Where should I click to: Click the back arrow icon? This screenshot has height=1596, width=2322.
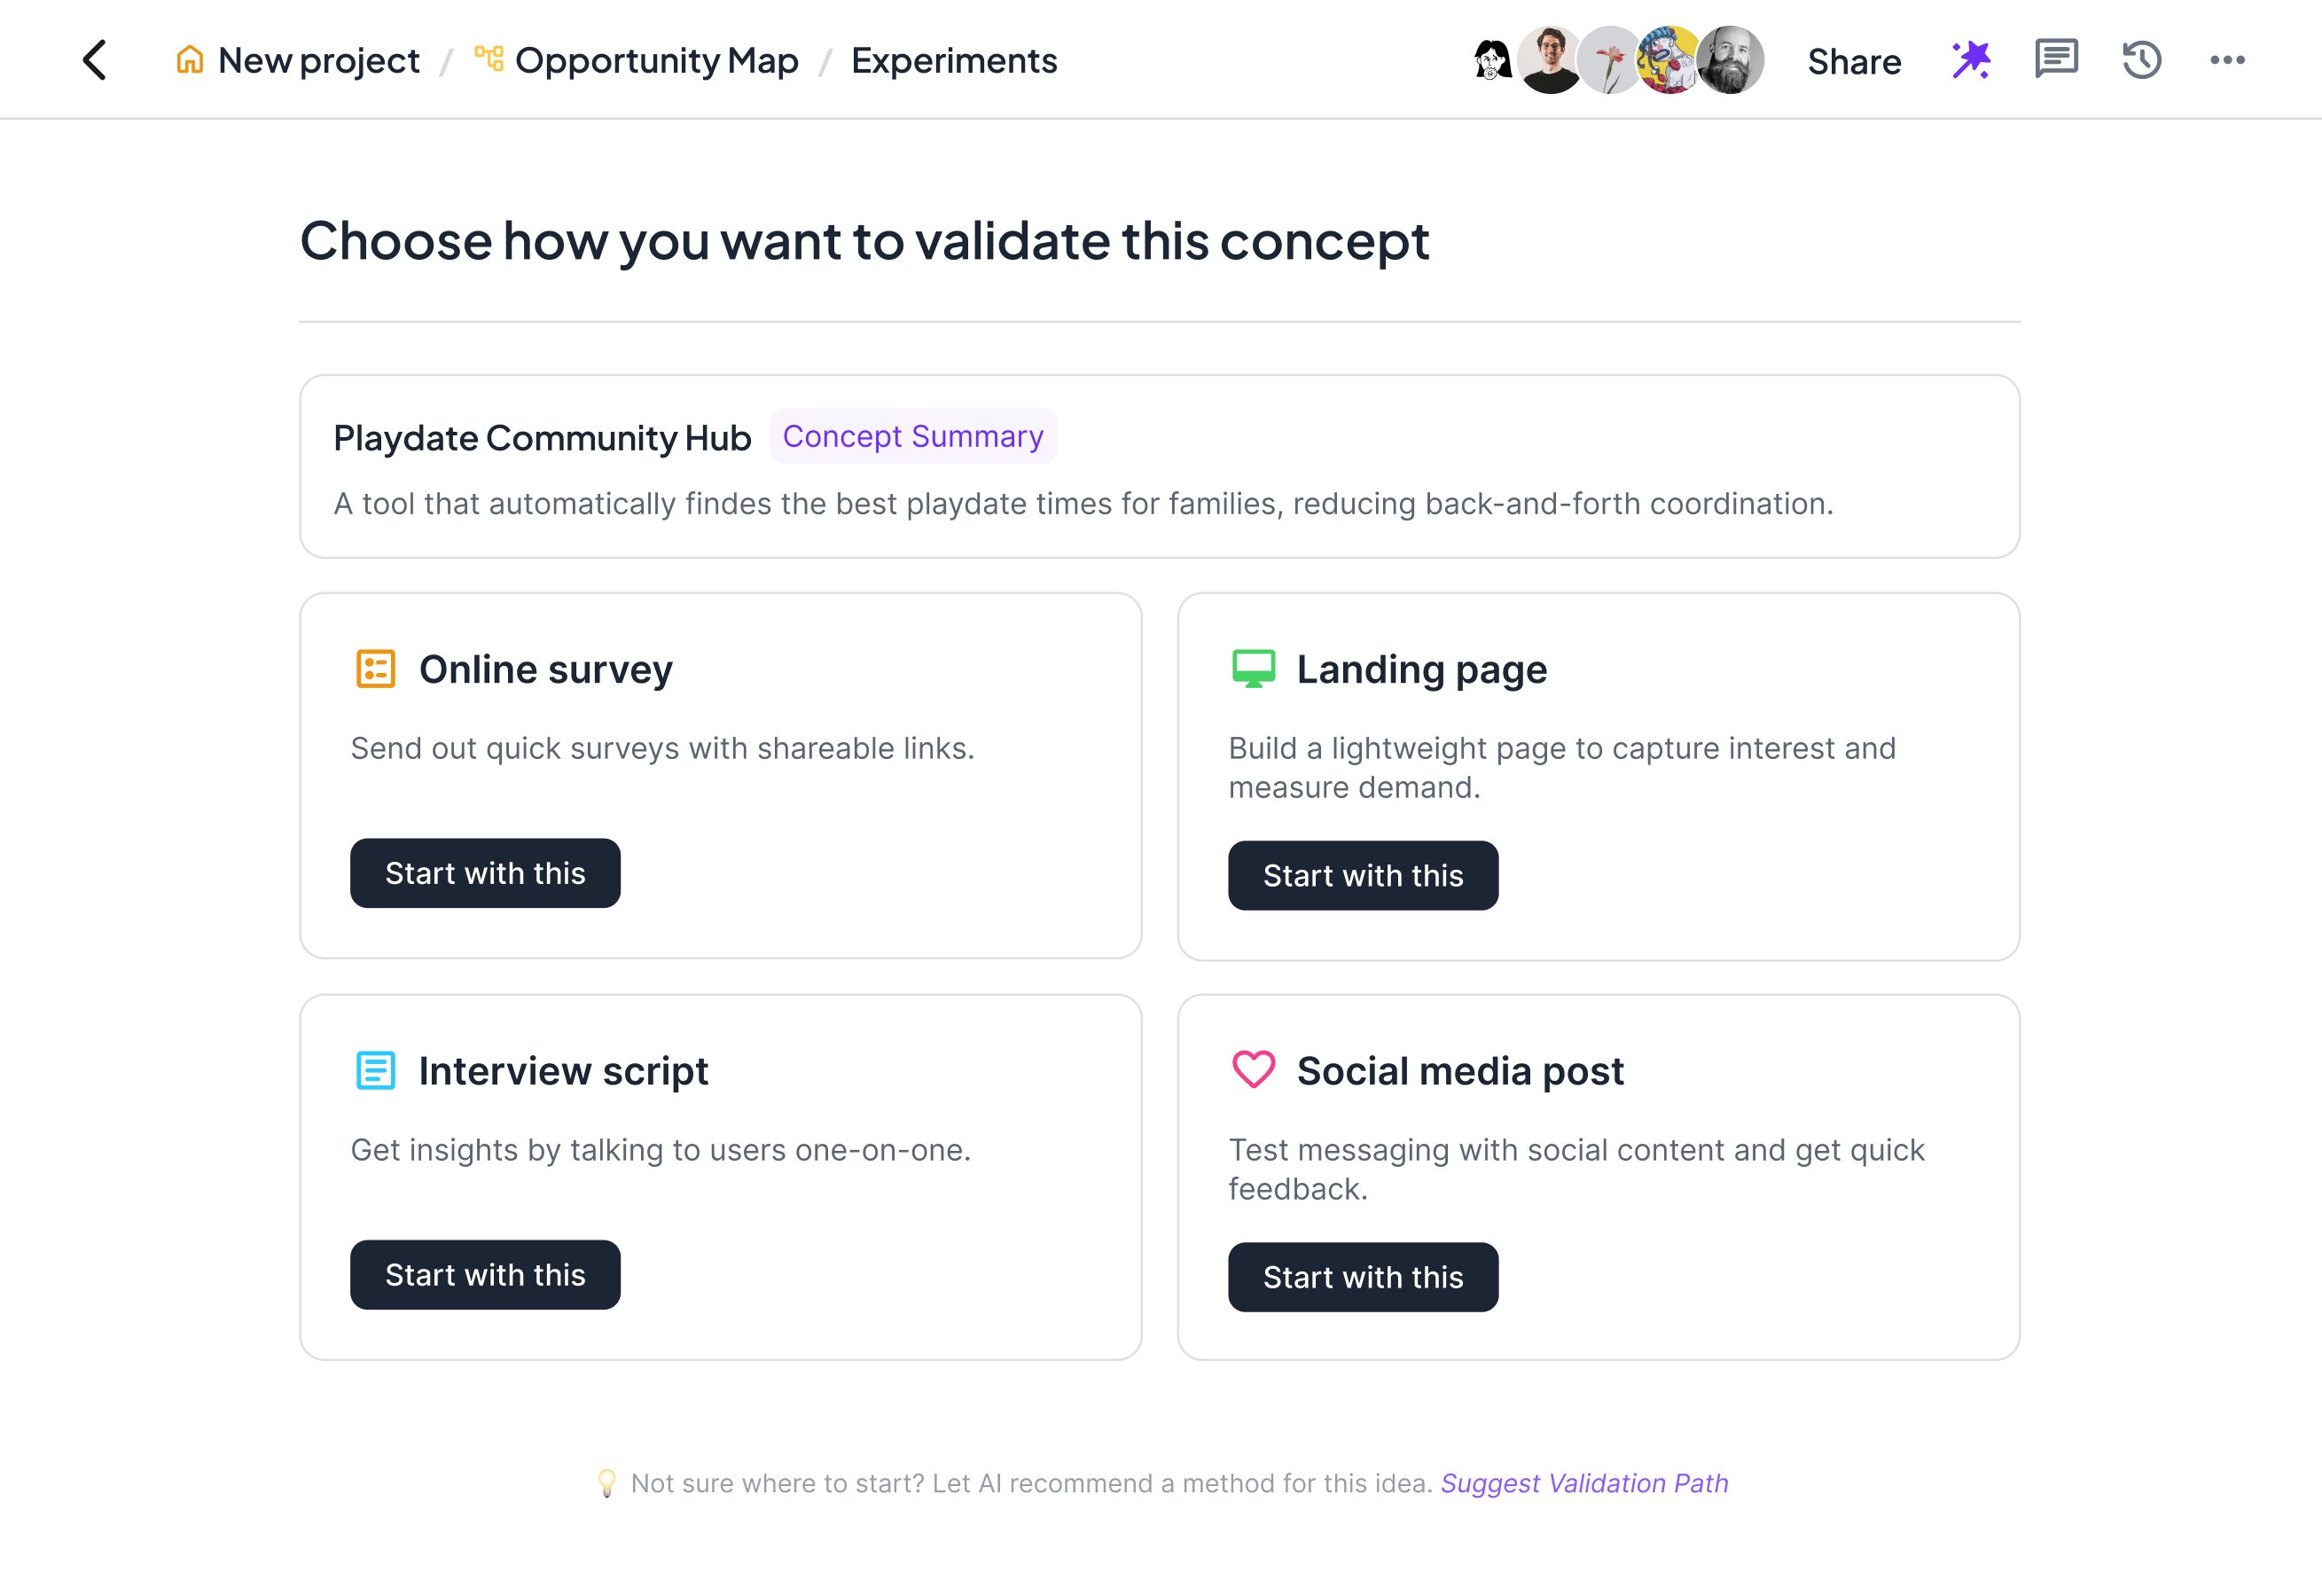[x=95, y=60]
